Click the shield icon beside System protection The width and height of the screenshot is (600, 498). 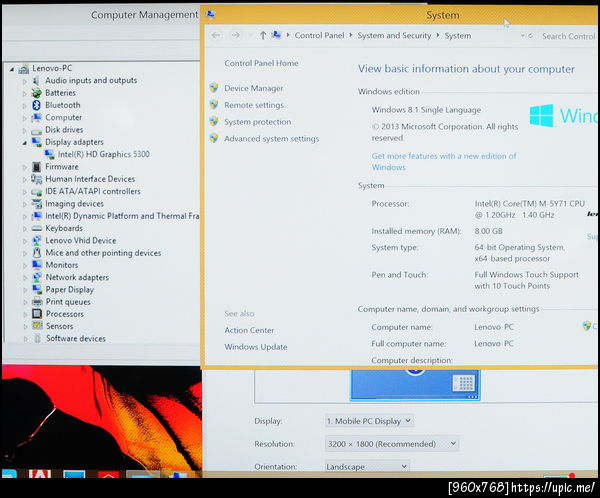(214, 122)
